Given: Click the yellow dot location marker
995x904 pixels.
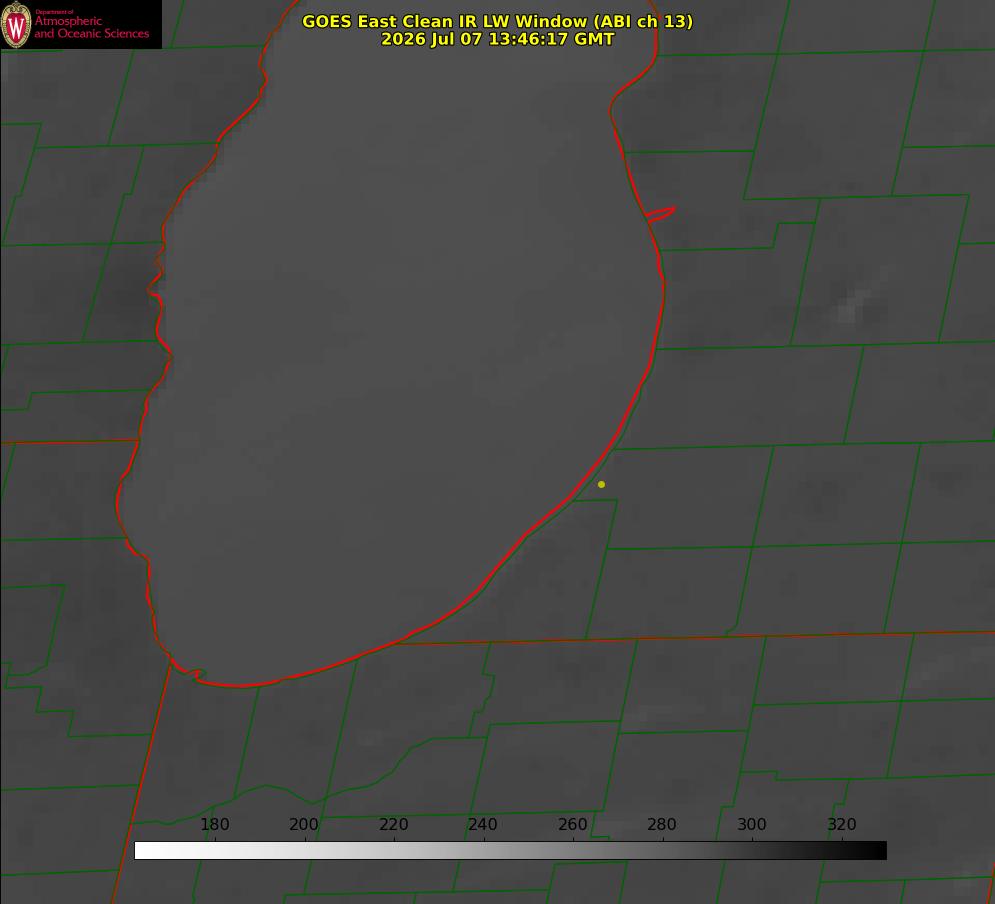Looking at the screenshot, I should [x=601, y=484].
